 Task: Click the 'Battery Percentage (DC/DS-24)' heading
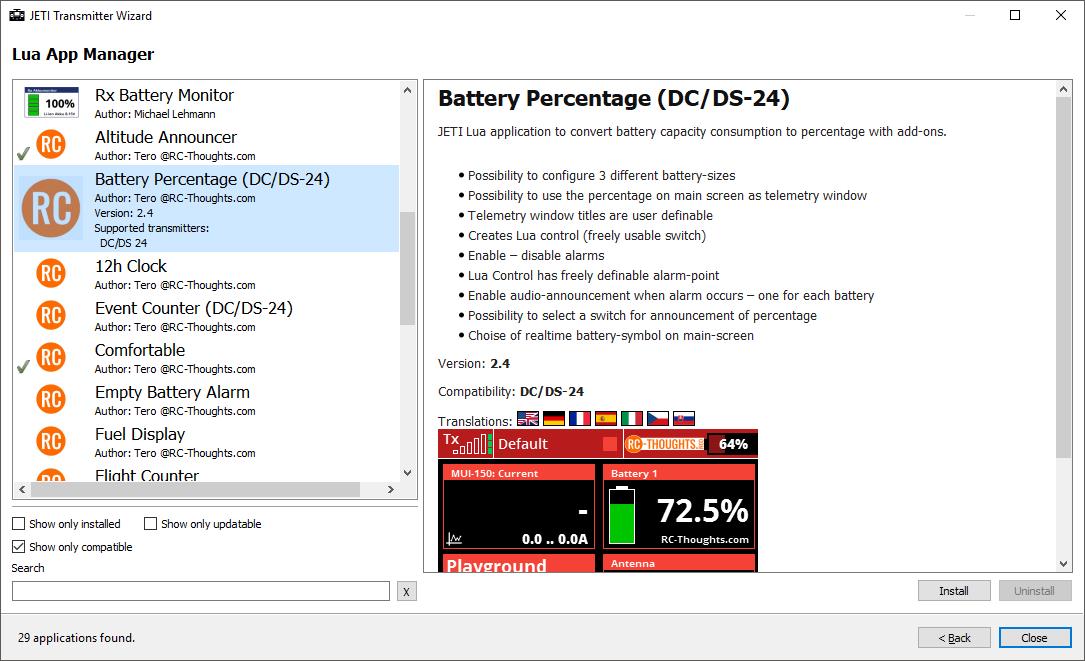[x=614, y=98]
